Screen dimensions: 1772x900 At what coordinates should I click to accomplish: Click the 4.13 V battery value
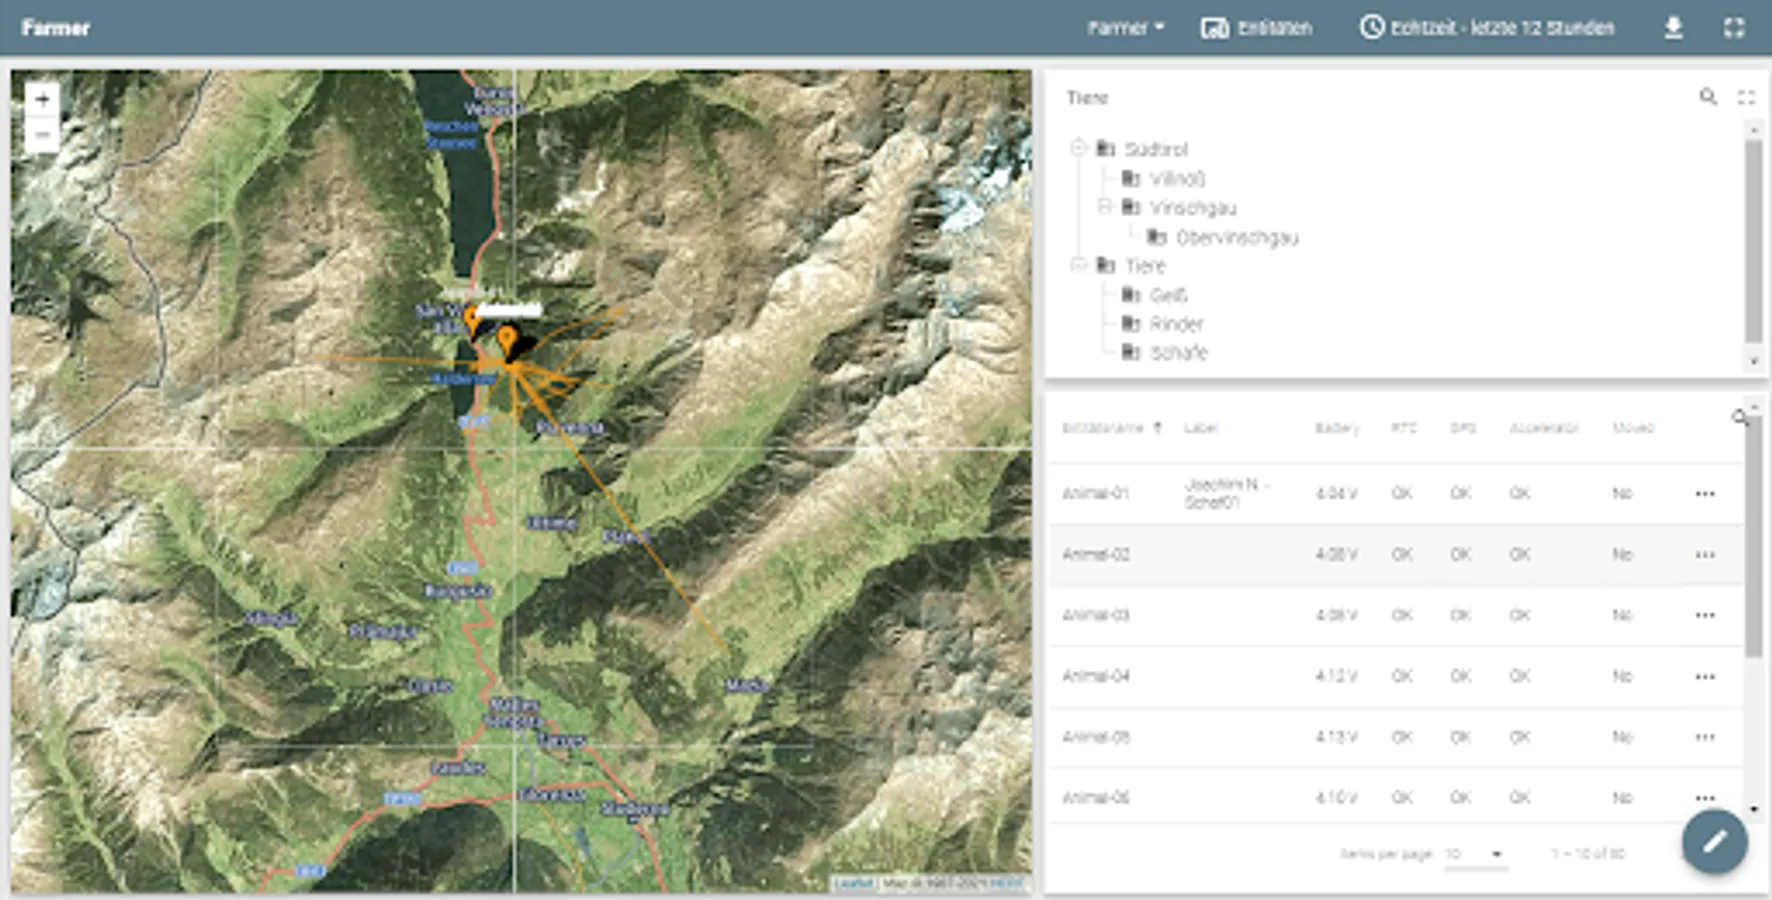[x=1337, y=738]
